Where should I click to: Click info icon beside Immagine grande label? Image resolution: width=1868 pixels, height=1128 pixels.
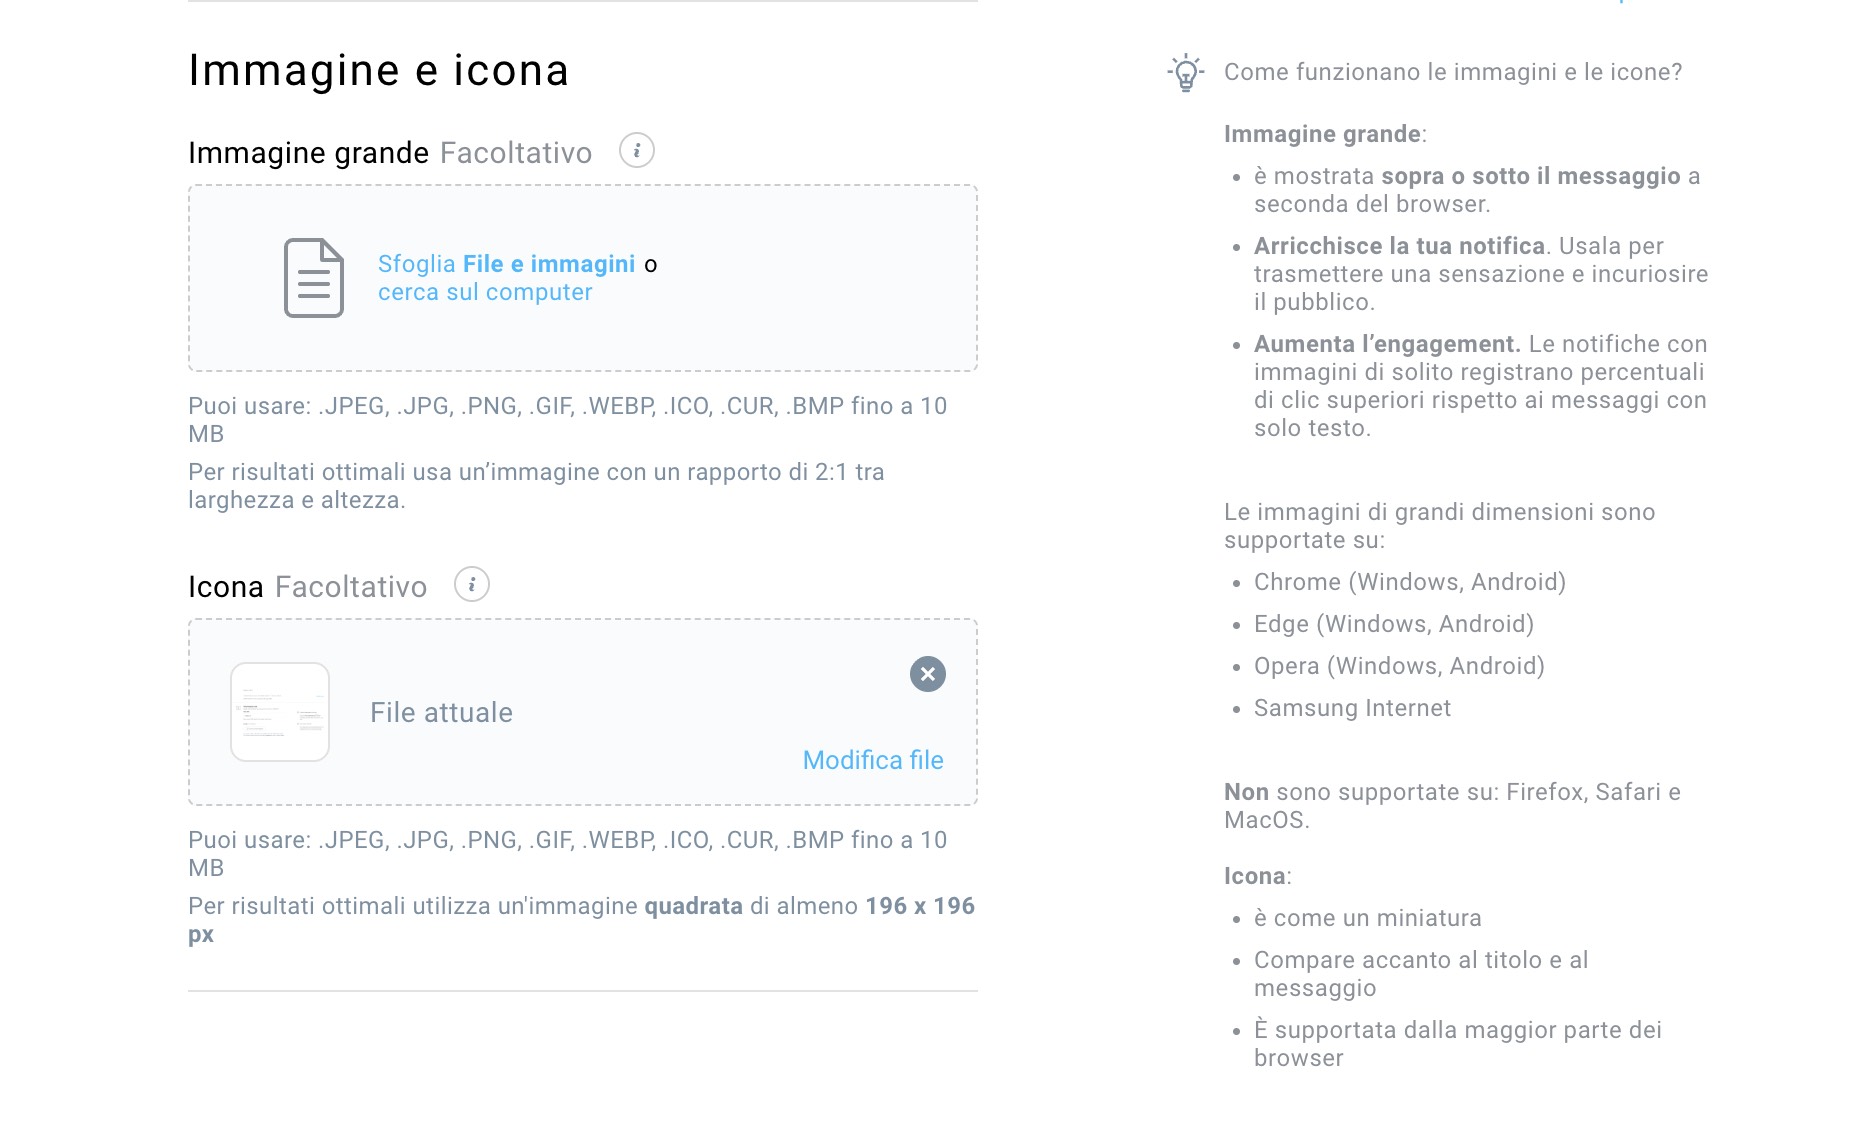637,151
